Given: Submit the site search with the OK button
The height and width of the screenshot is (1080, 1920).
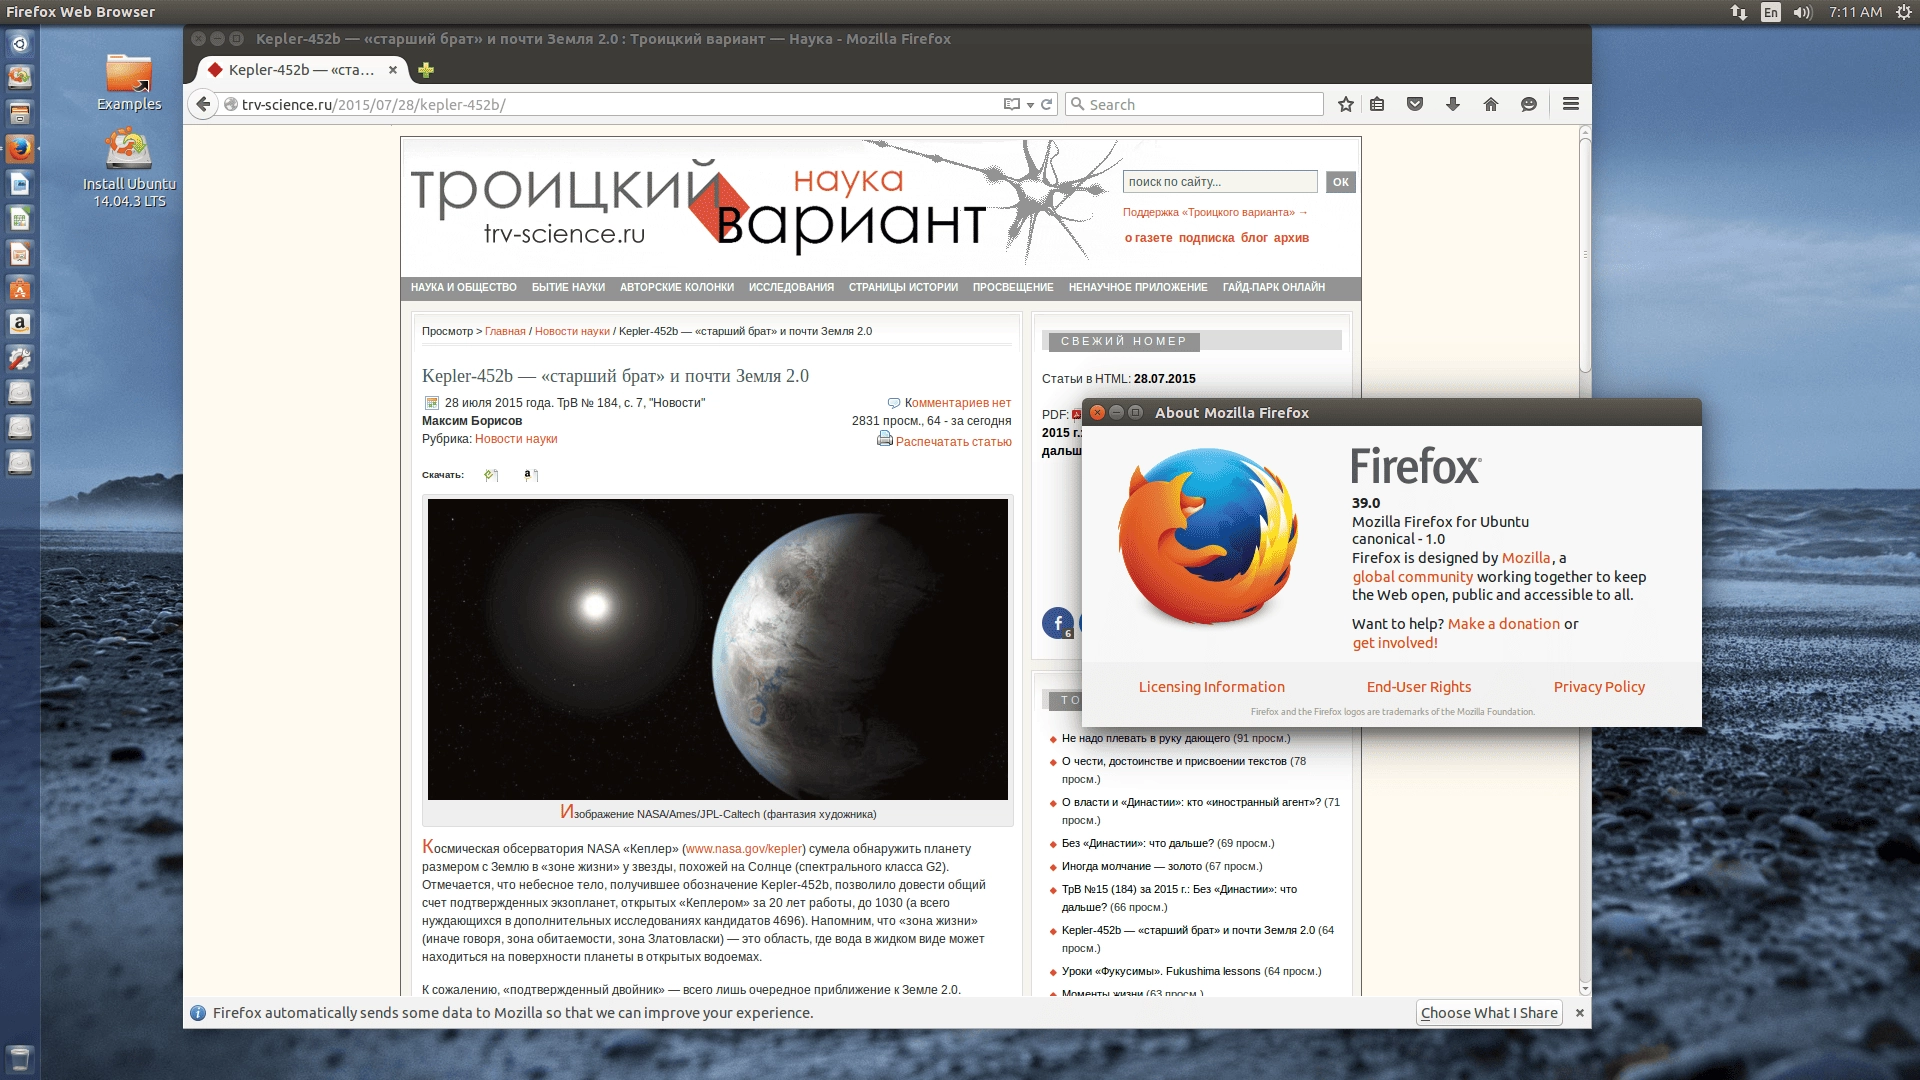Looking at the screenshot, I should 1341,182.
